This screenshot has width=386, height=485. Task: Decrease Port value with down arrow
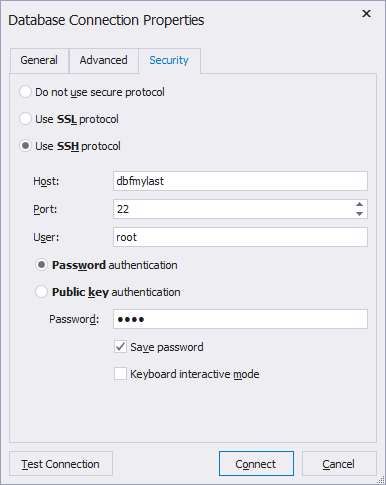359,214
